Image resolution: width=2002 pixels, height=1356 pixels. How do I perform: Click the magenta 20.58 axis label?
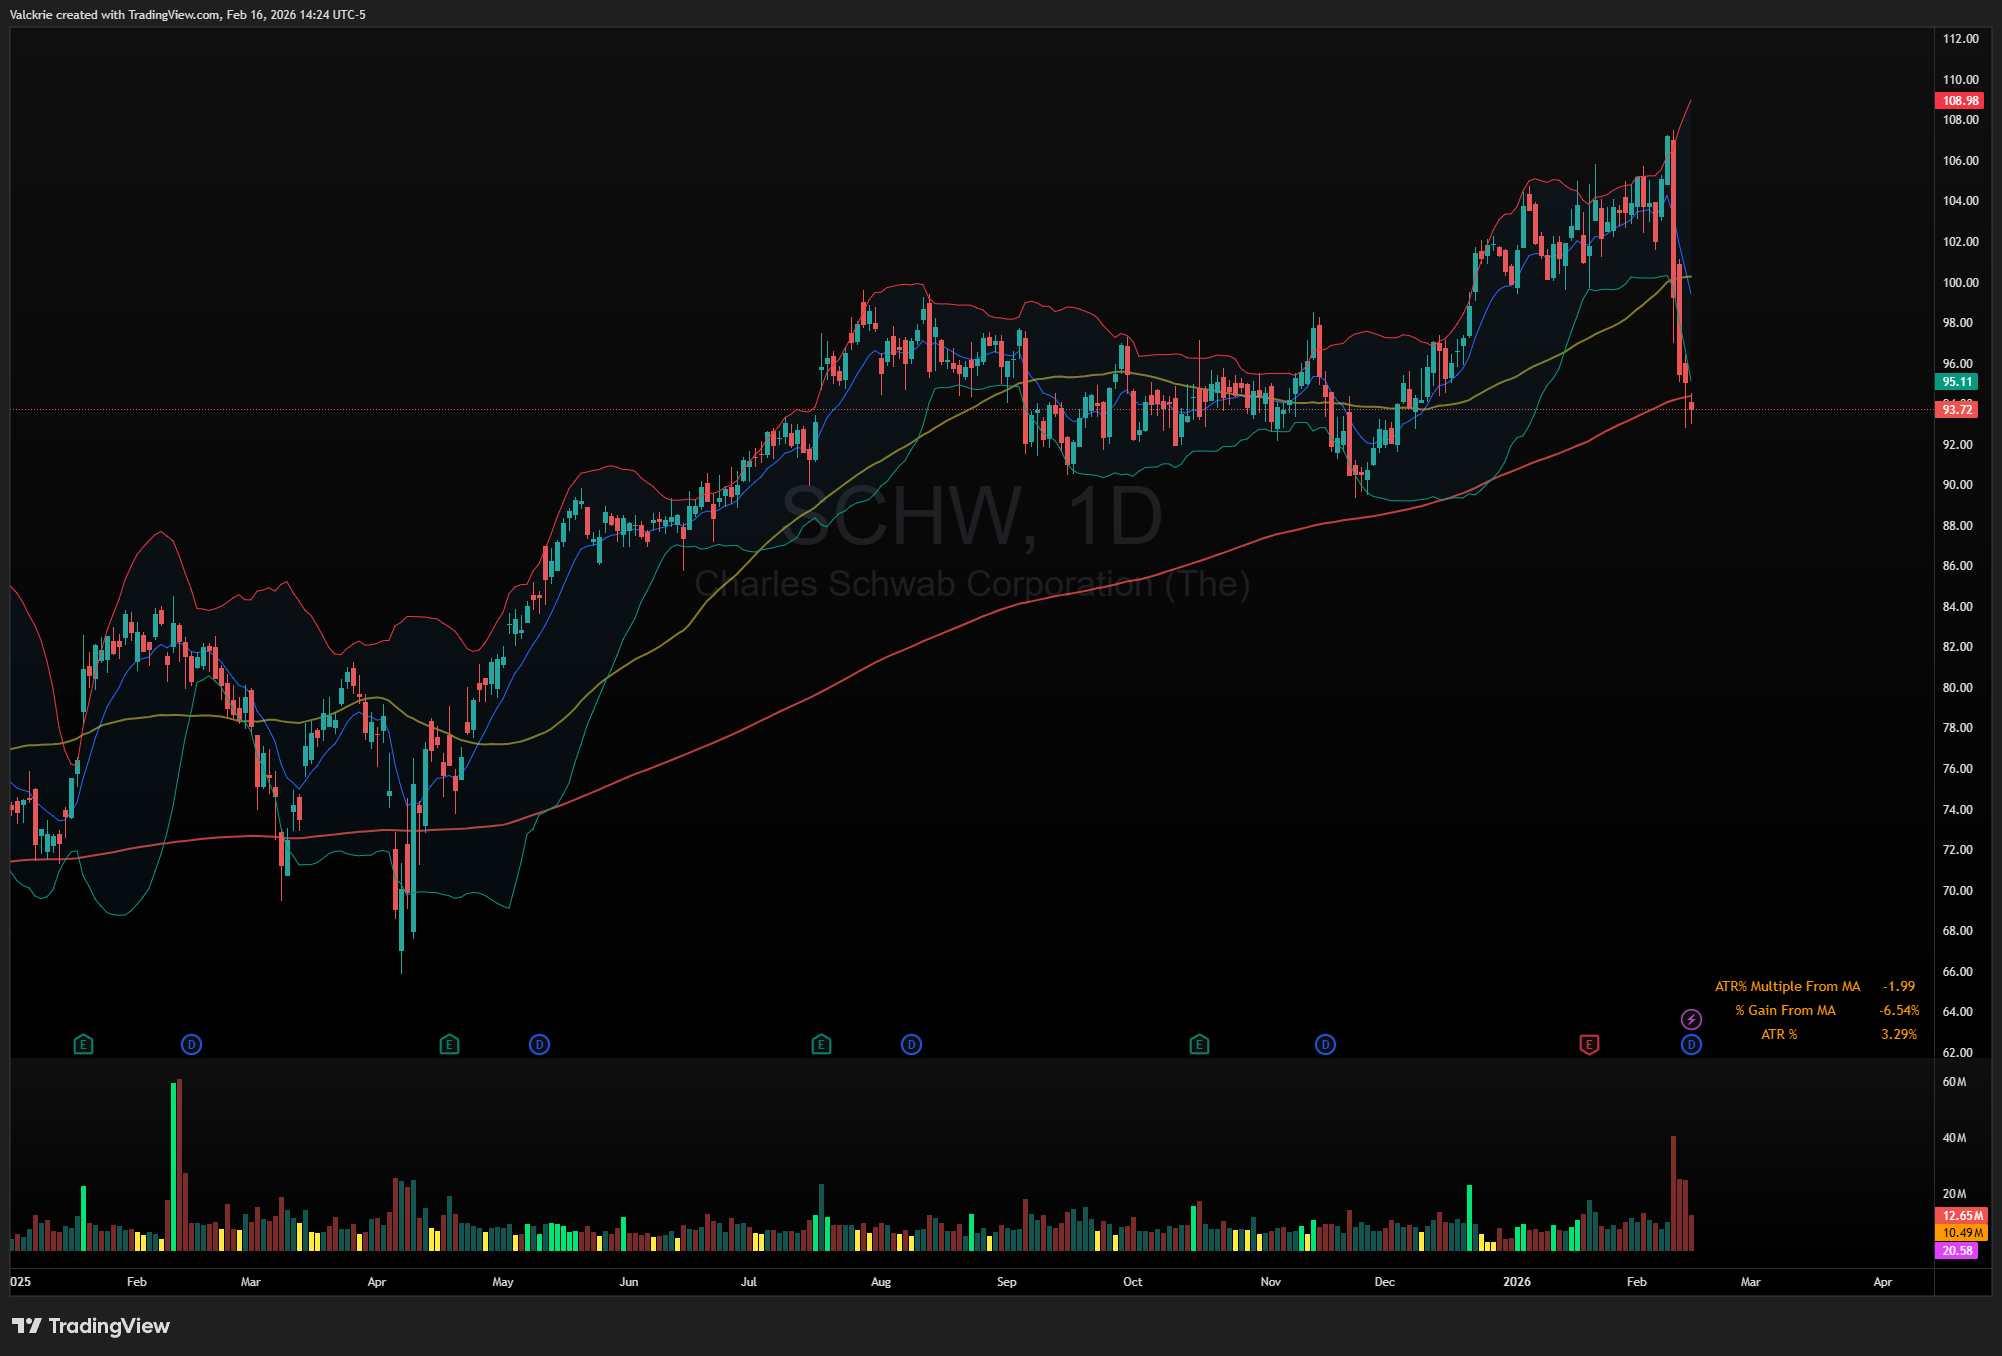click(x=1957, y=1251)
